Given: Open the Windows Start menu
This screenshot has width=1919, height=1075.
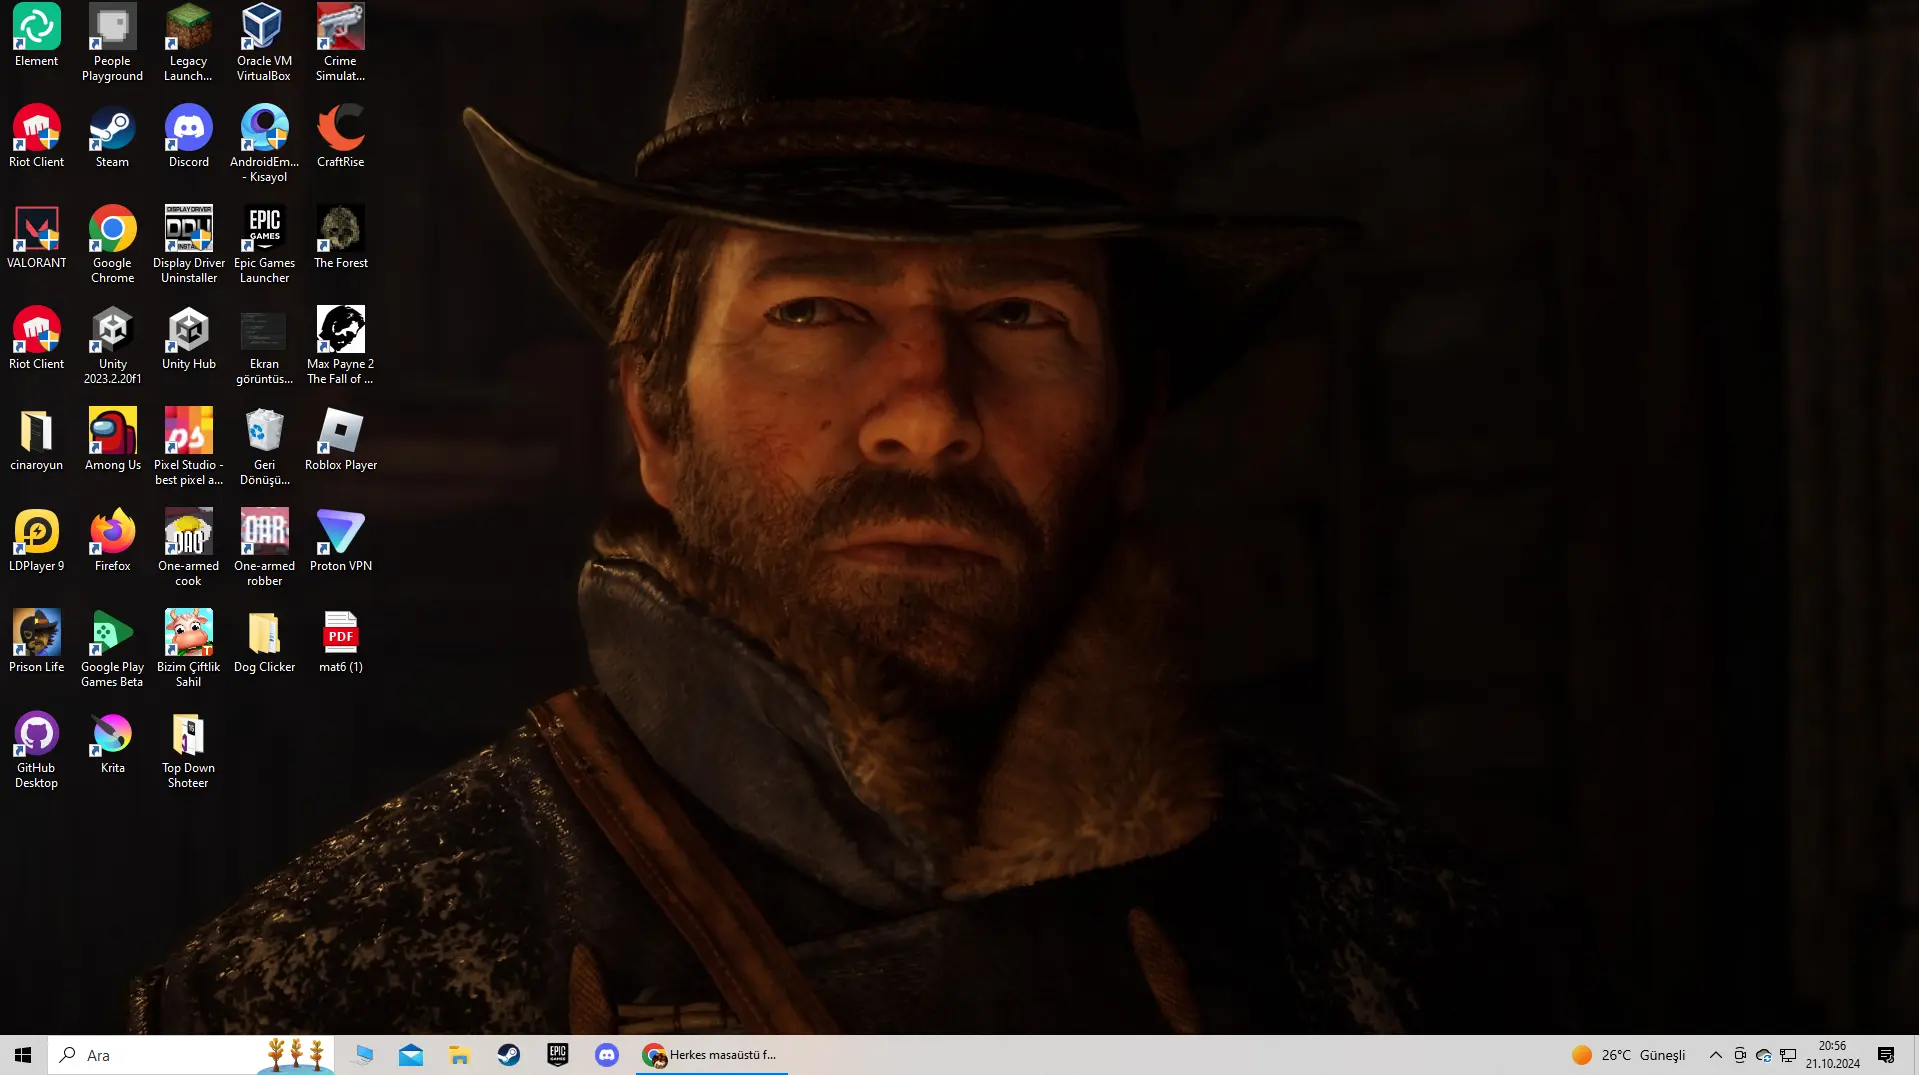Looking at the screenshot, I should click(x=23, y=1055).
